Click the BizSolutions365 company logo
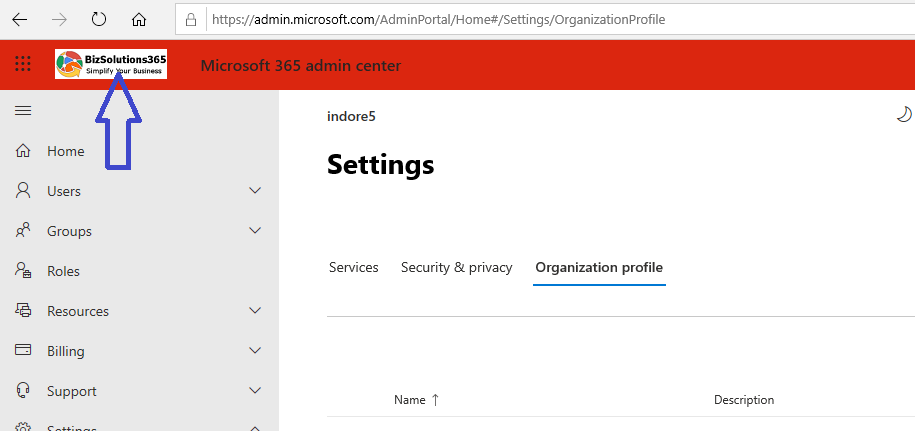Image resolution: width=915 pixels, height=431 pixels. pos(111,65)
